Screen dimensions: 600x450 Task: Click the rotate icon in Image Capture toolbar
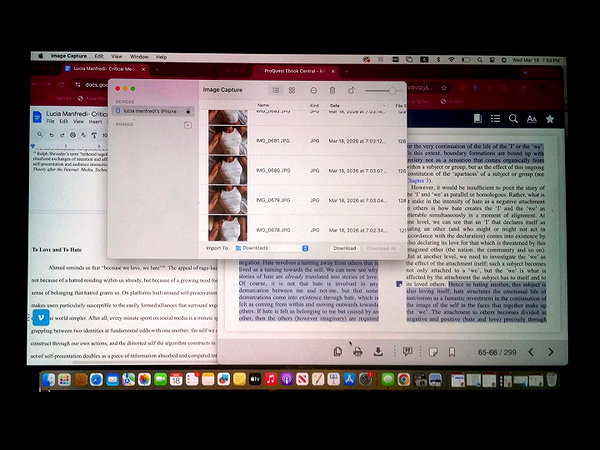tap(351, 90)
